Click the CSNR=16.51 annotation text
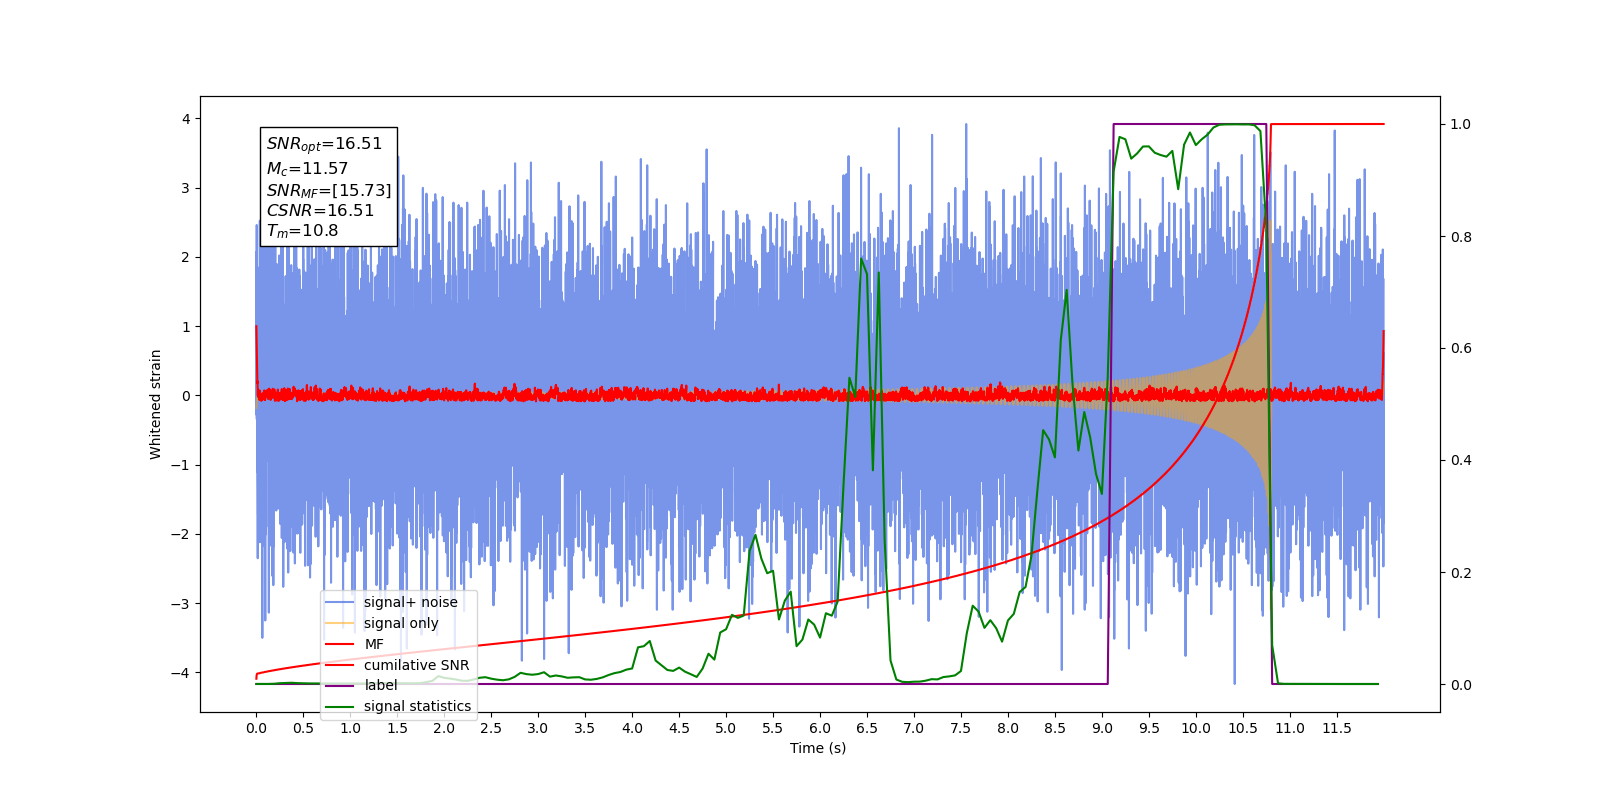 [320, 210]
